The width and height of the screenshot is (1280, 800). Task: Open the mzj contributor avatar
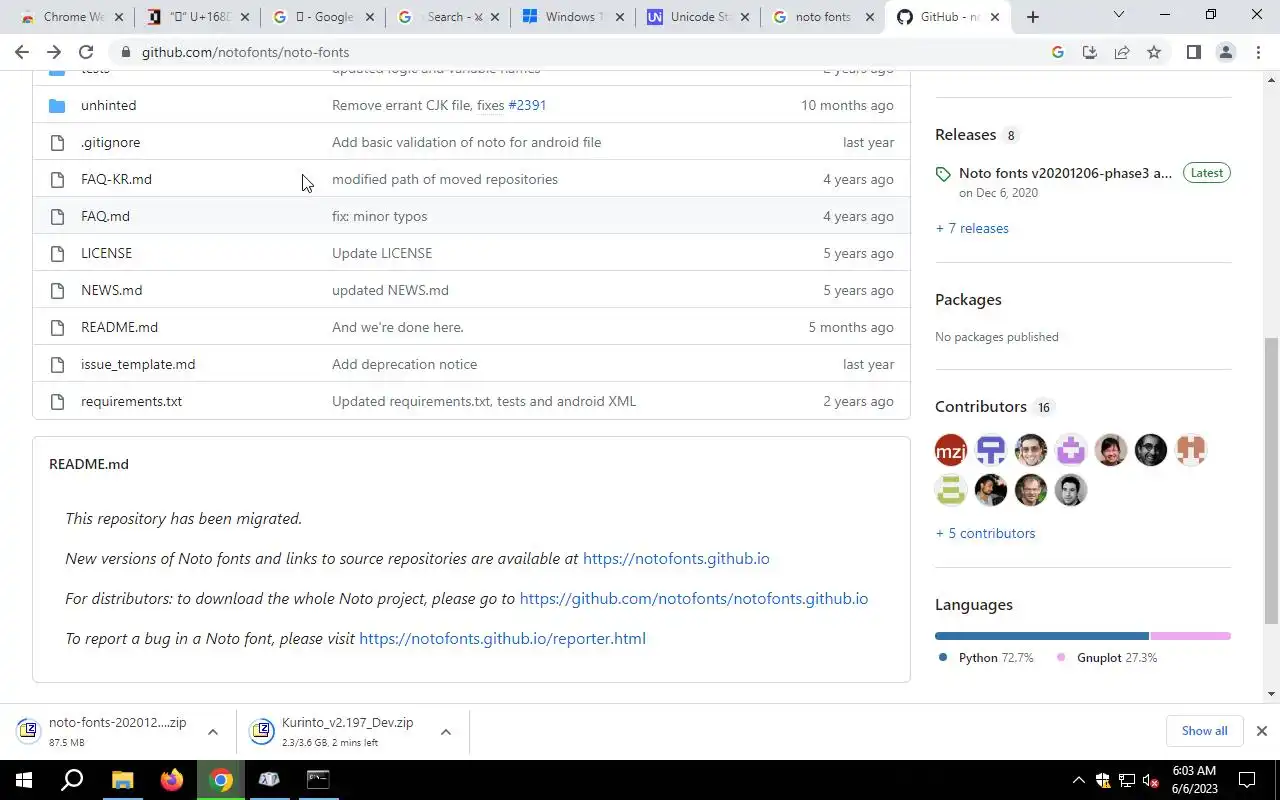point(951,450)
